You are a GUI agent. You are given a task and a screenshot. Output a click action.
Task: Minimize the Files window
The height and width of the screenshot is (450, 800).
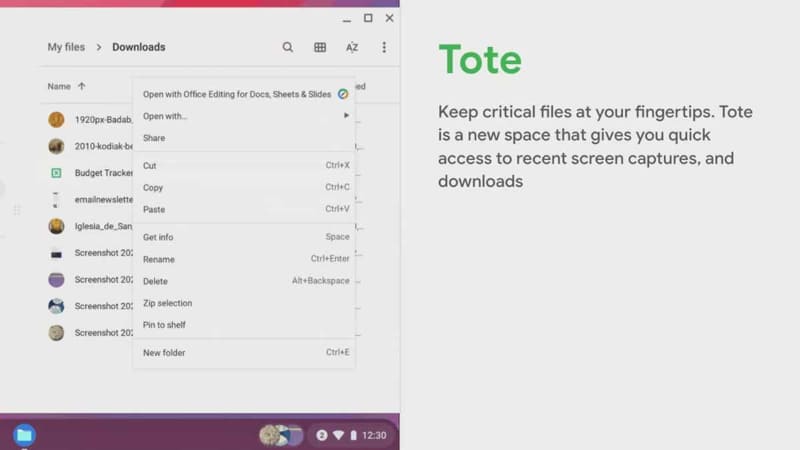[347, 18]
